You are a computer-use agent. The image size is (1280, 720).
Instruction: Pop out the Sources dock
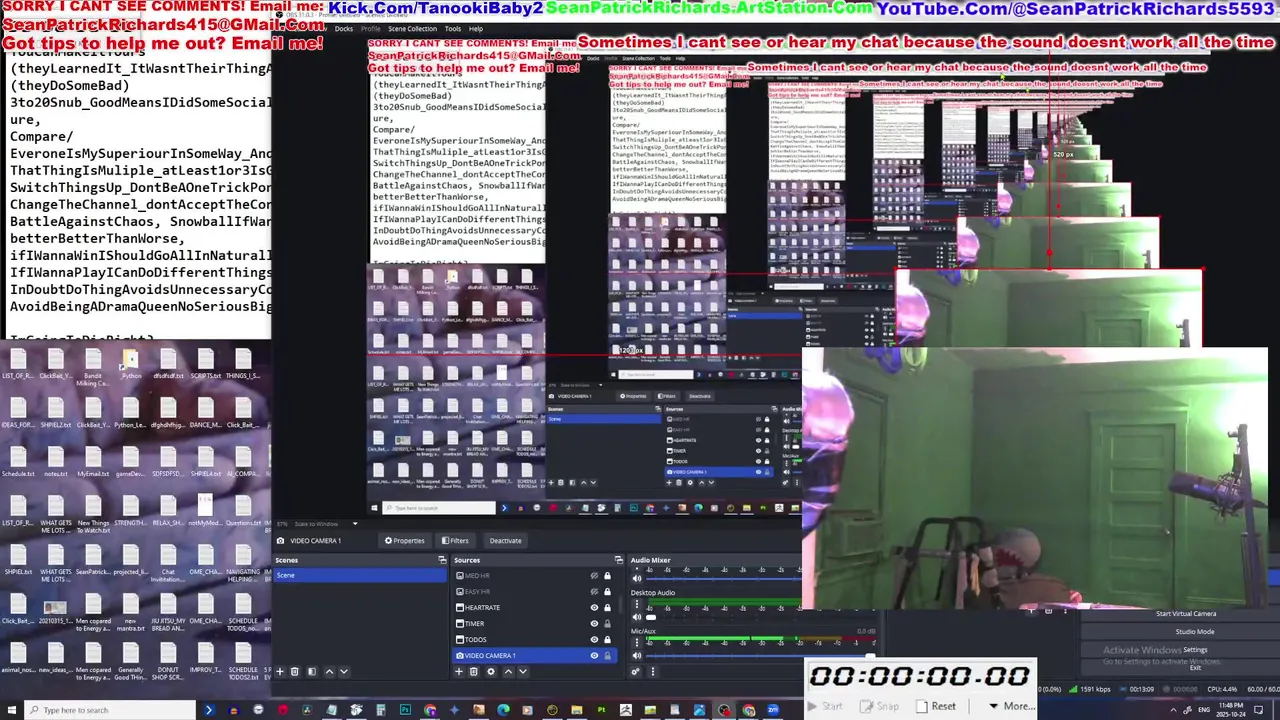(x=619, y=560)
